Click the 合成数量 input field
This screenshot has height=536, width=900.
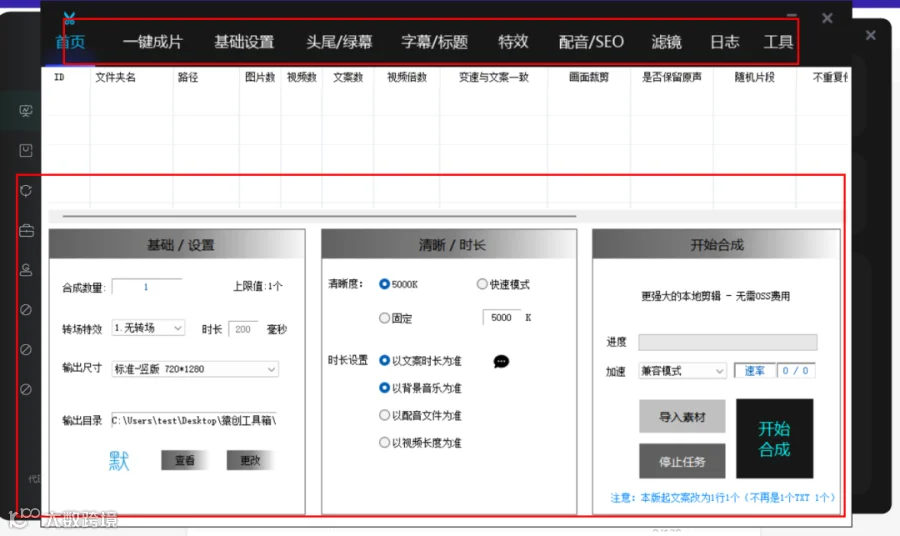(146, 287)
